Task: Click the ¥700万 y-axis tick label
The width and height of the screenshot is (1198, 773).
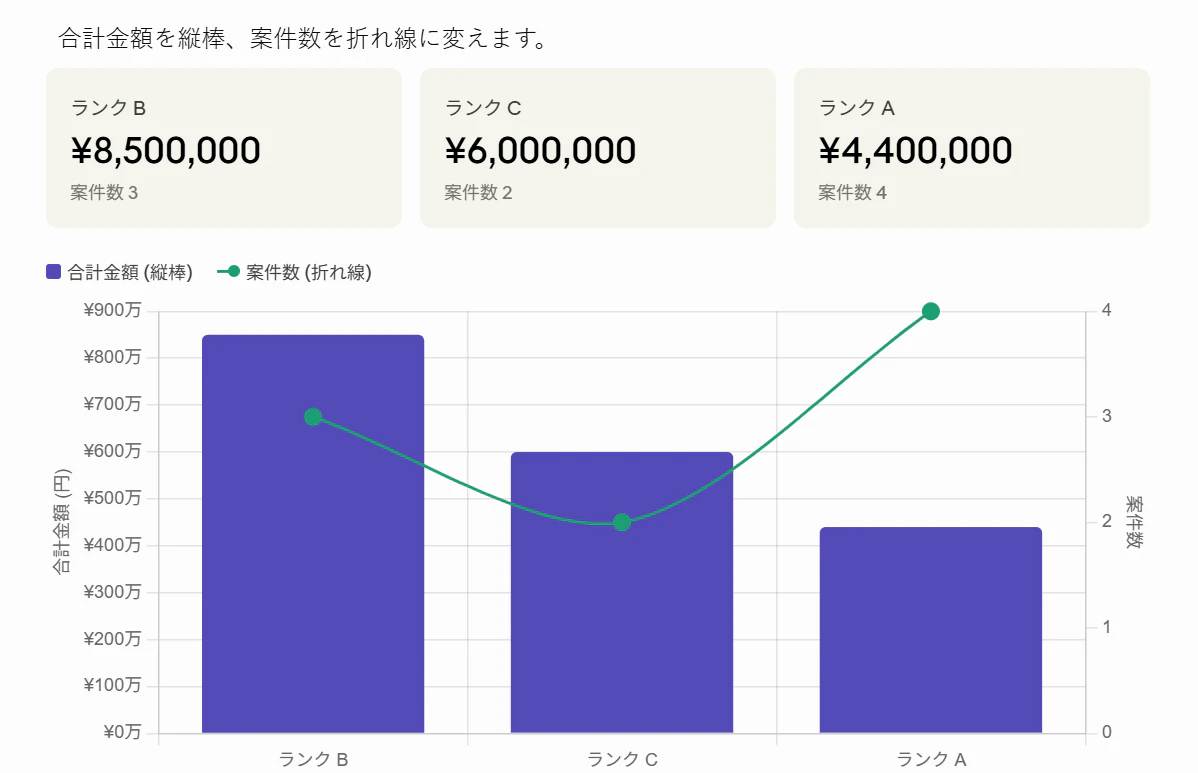Action: [x=112, y=404]
